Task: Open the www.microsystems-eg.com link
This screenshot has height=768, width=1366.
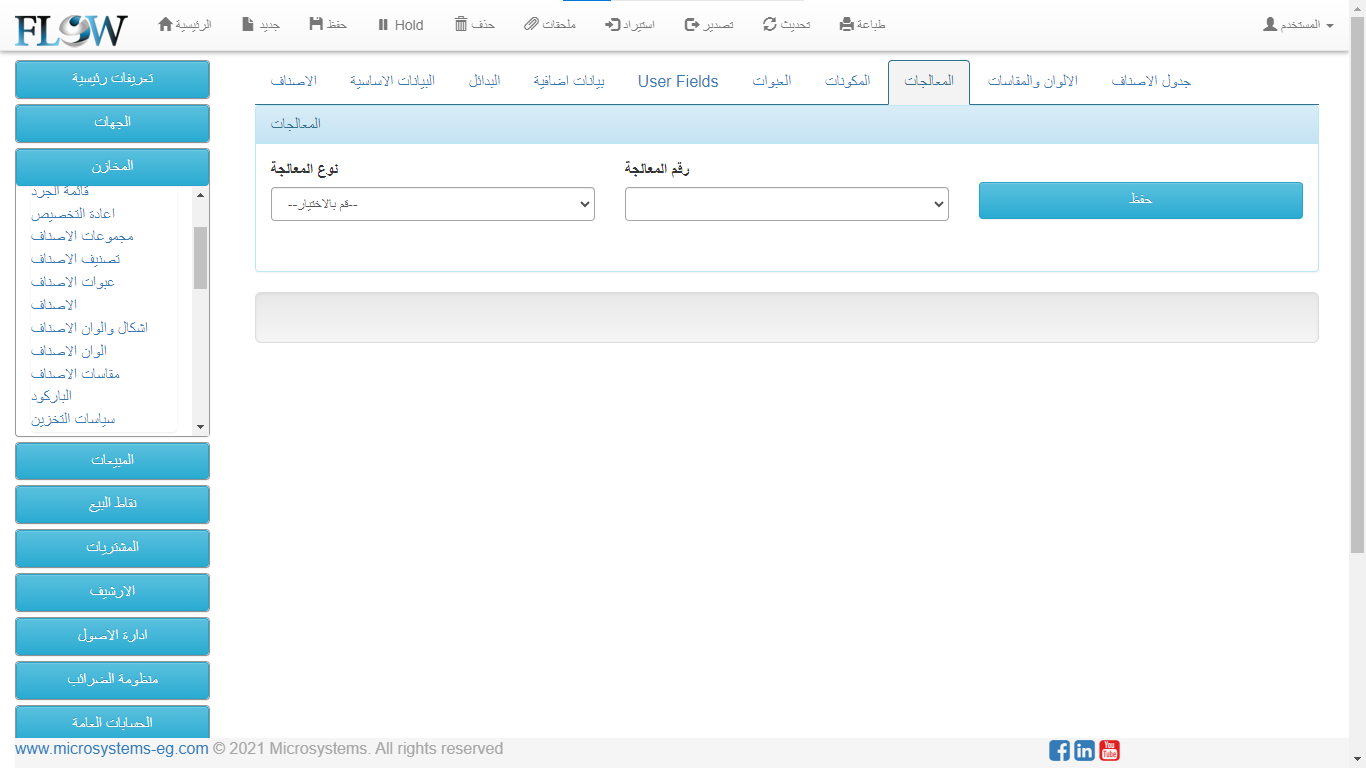Action: 112,749
